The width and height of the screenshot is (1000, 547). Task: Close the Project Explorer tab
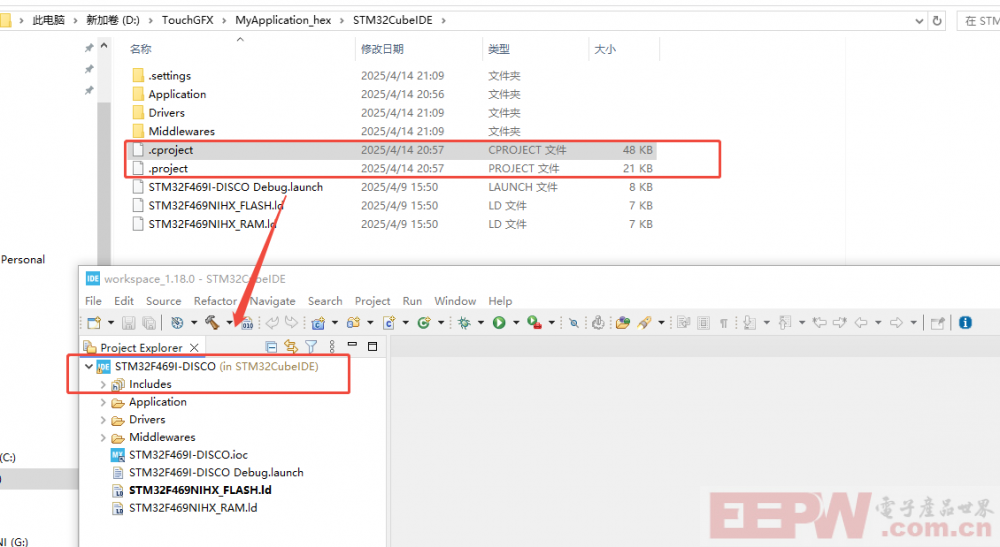pos(194,347)
